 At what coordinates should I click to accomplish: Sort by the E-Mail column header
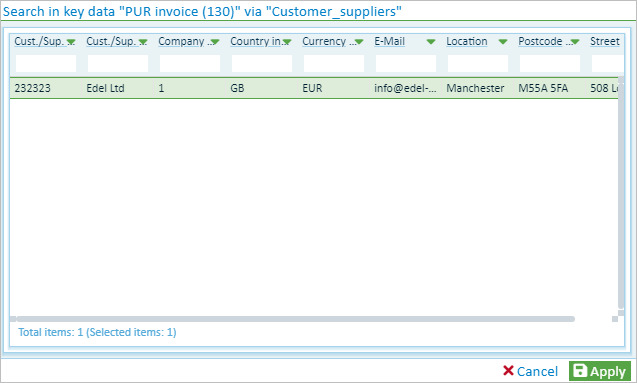[x=390, y=41]
